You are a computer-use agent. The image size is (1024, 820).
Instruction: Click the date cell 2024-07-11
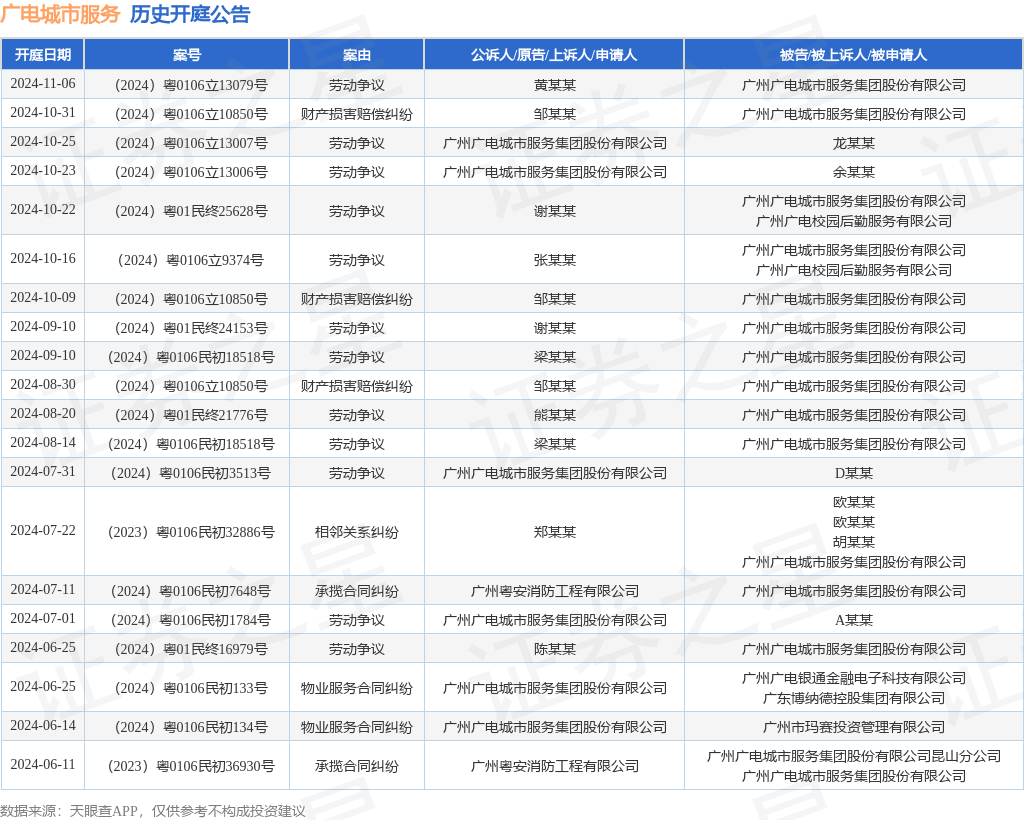[42, 590]
